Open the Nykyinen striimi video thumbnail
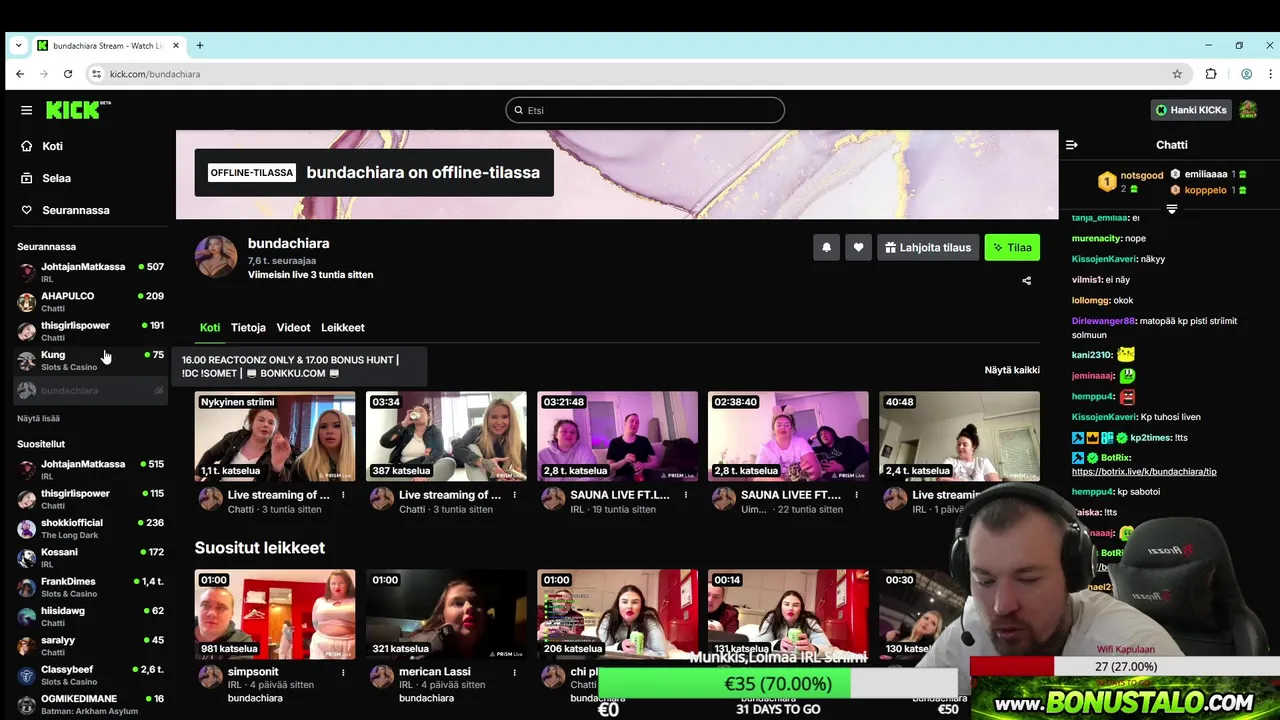Image resolution: width=1280 pixels, height=720 pixels. (x=275, y=436)
